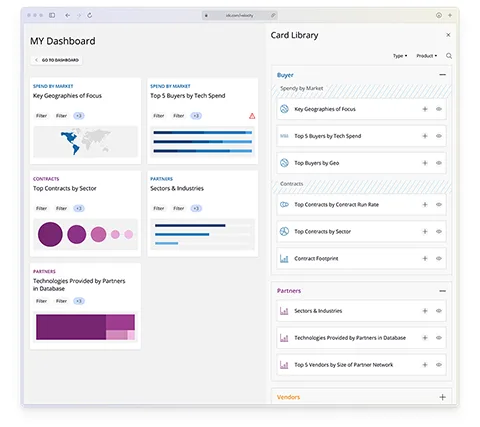Click first Filter chip on Top 5 Buyers card

159,116
